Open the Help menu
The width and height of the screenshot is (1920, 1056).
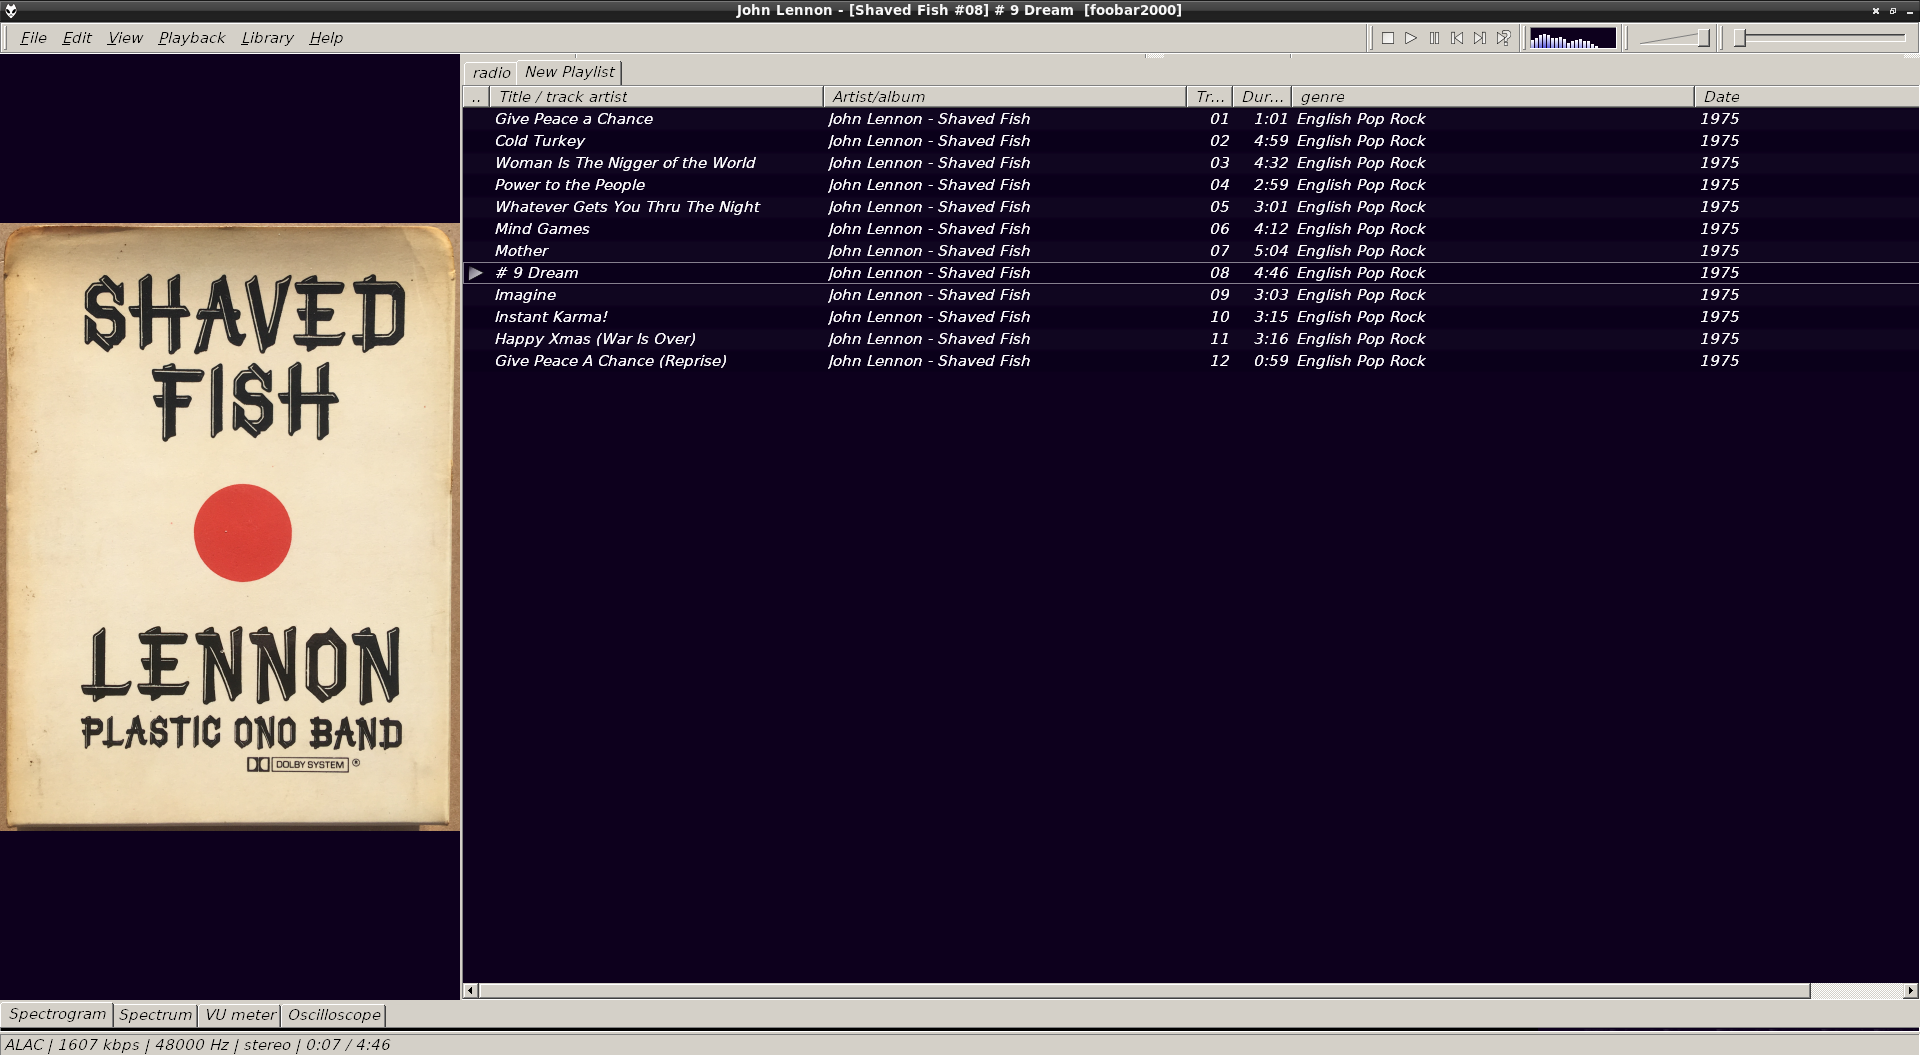click(x=326, y=38)
